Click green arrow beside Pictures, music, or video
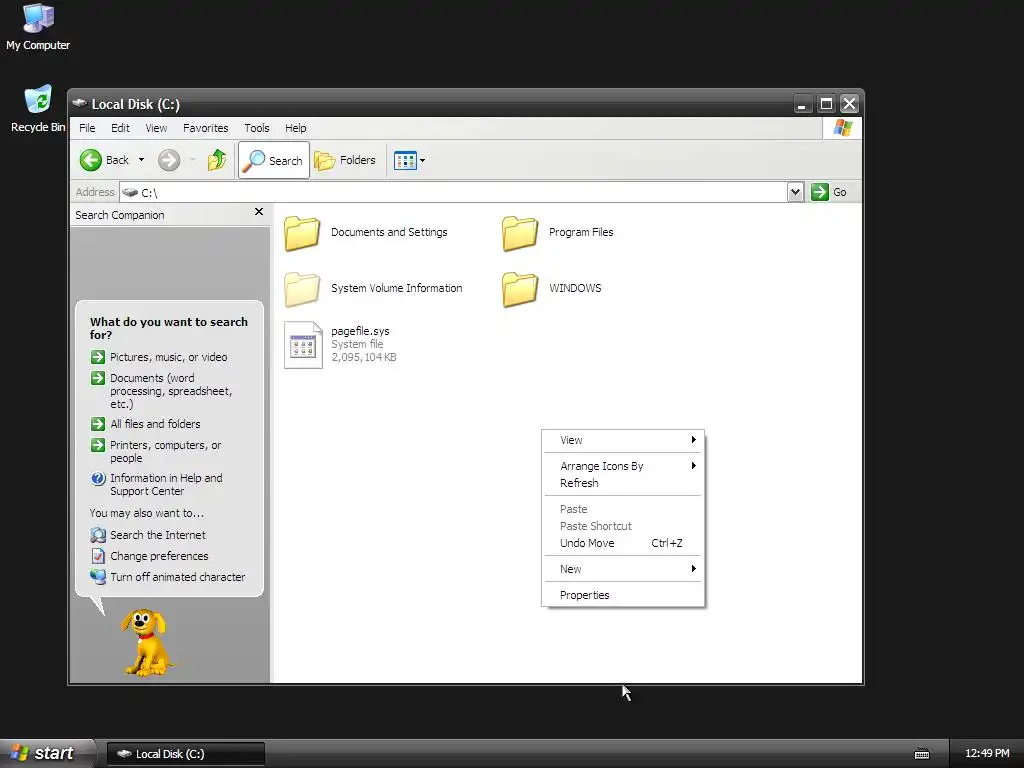Viewport: 1024px width, 768px height. 98,357
